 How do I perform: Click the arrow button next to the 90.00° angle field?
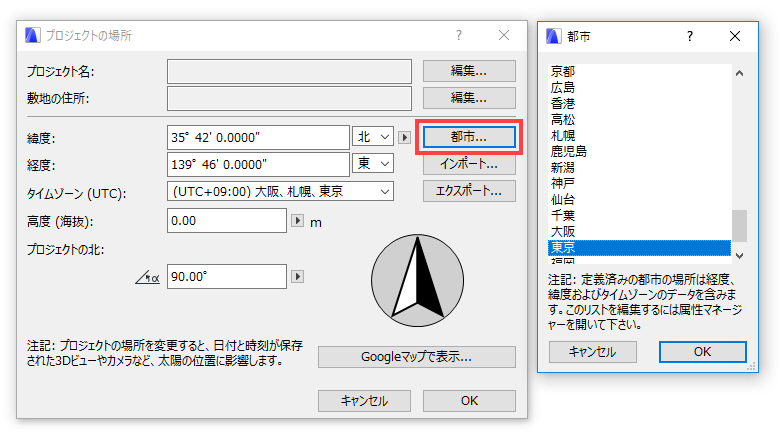pyautogui.click(x=298, y=276)
